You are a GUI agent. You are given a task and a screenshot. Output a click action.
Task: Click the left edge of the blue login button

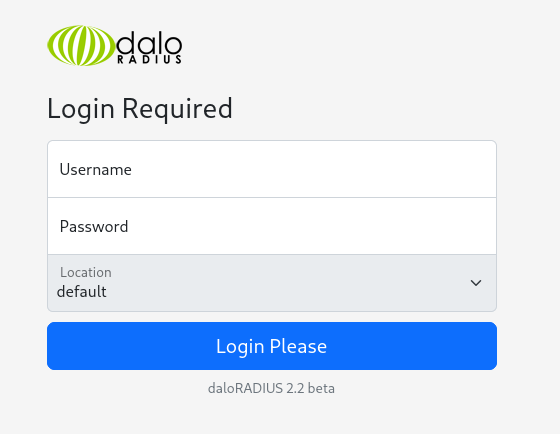tap(54, 346)
